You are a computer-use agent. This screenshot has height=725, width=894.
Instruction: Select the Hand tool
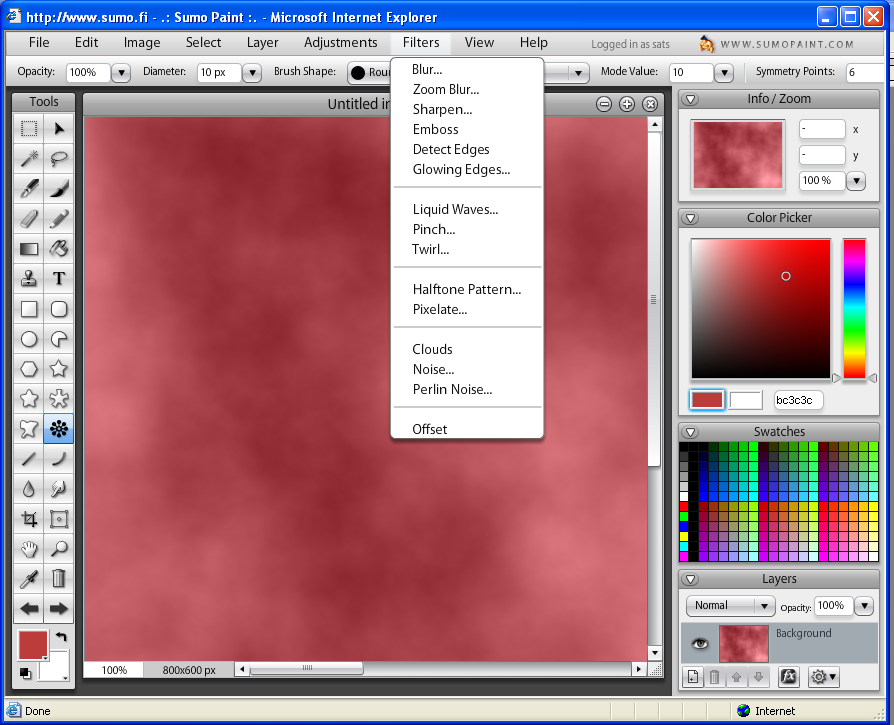28,548
